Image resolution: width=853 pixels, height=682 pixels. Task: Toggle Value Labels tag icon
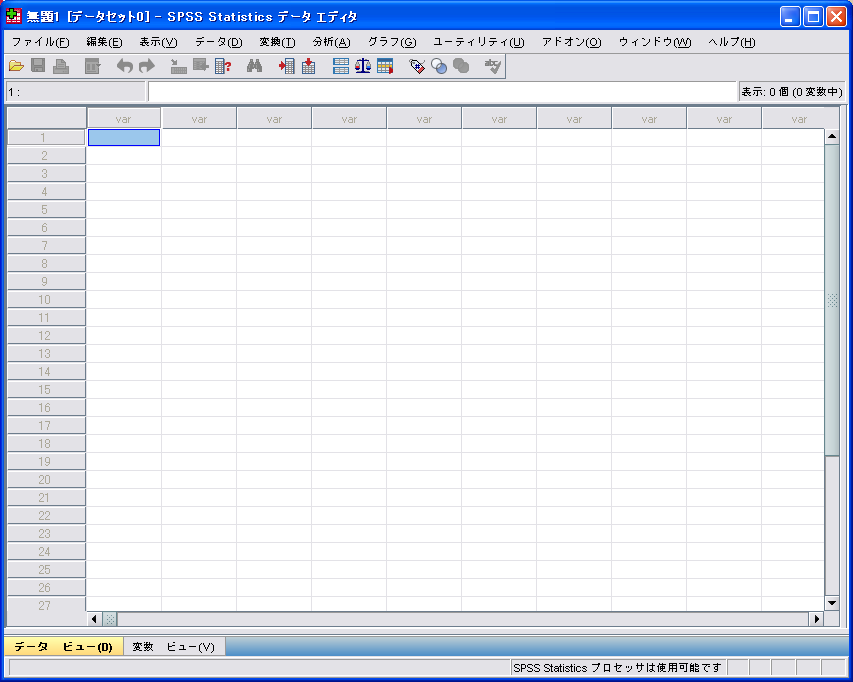coord(418,66)
